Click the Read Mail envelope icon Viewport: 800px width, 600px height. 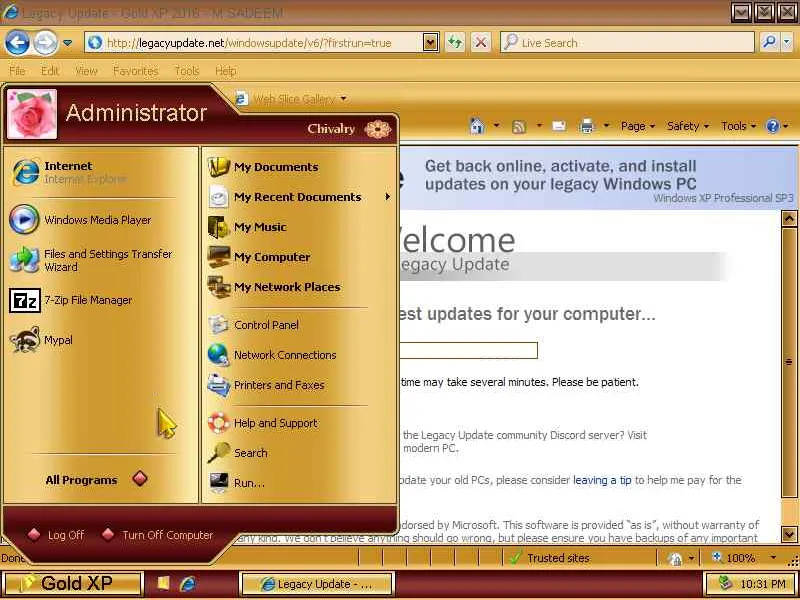click(x=559, y=126)
